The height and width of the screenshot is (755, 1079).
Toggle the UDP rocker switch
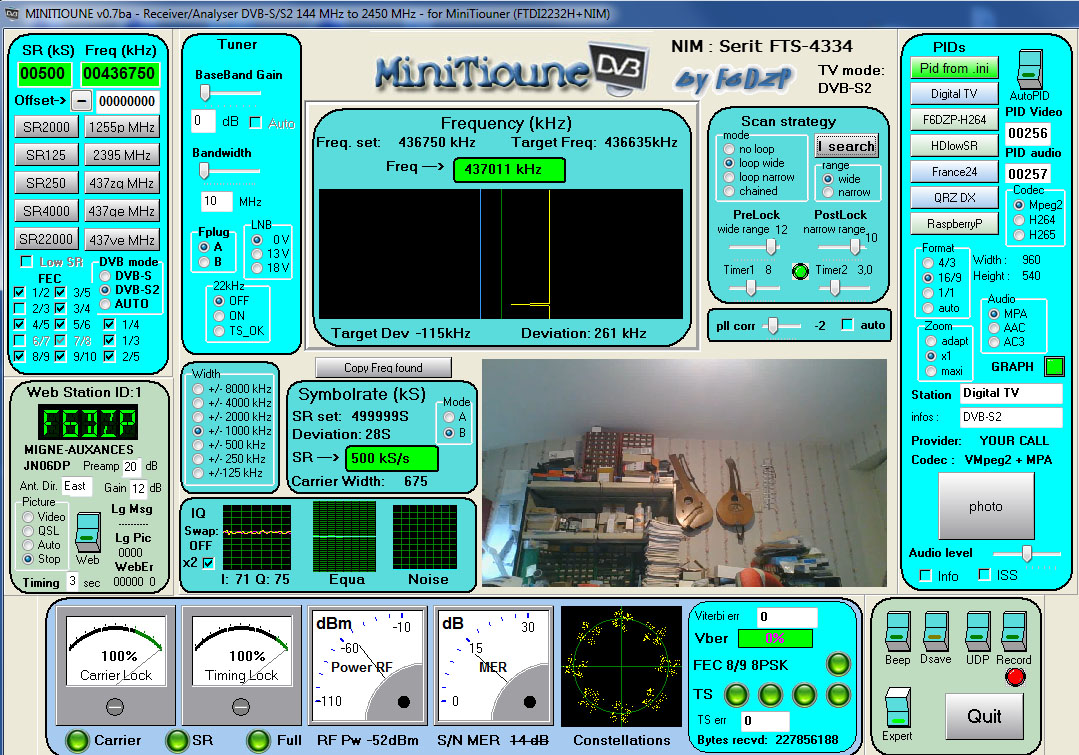pyautogui.click(x=977, y=633)
